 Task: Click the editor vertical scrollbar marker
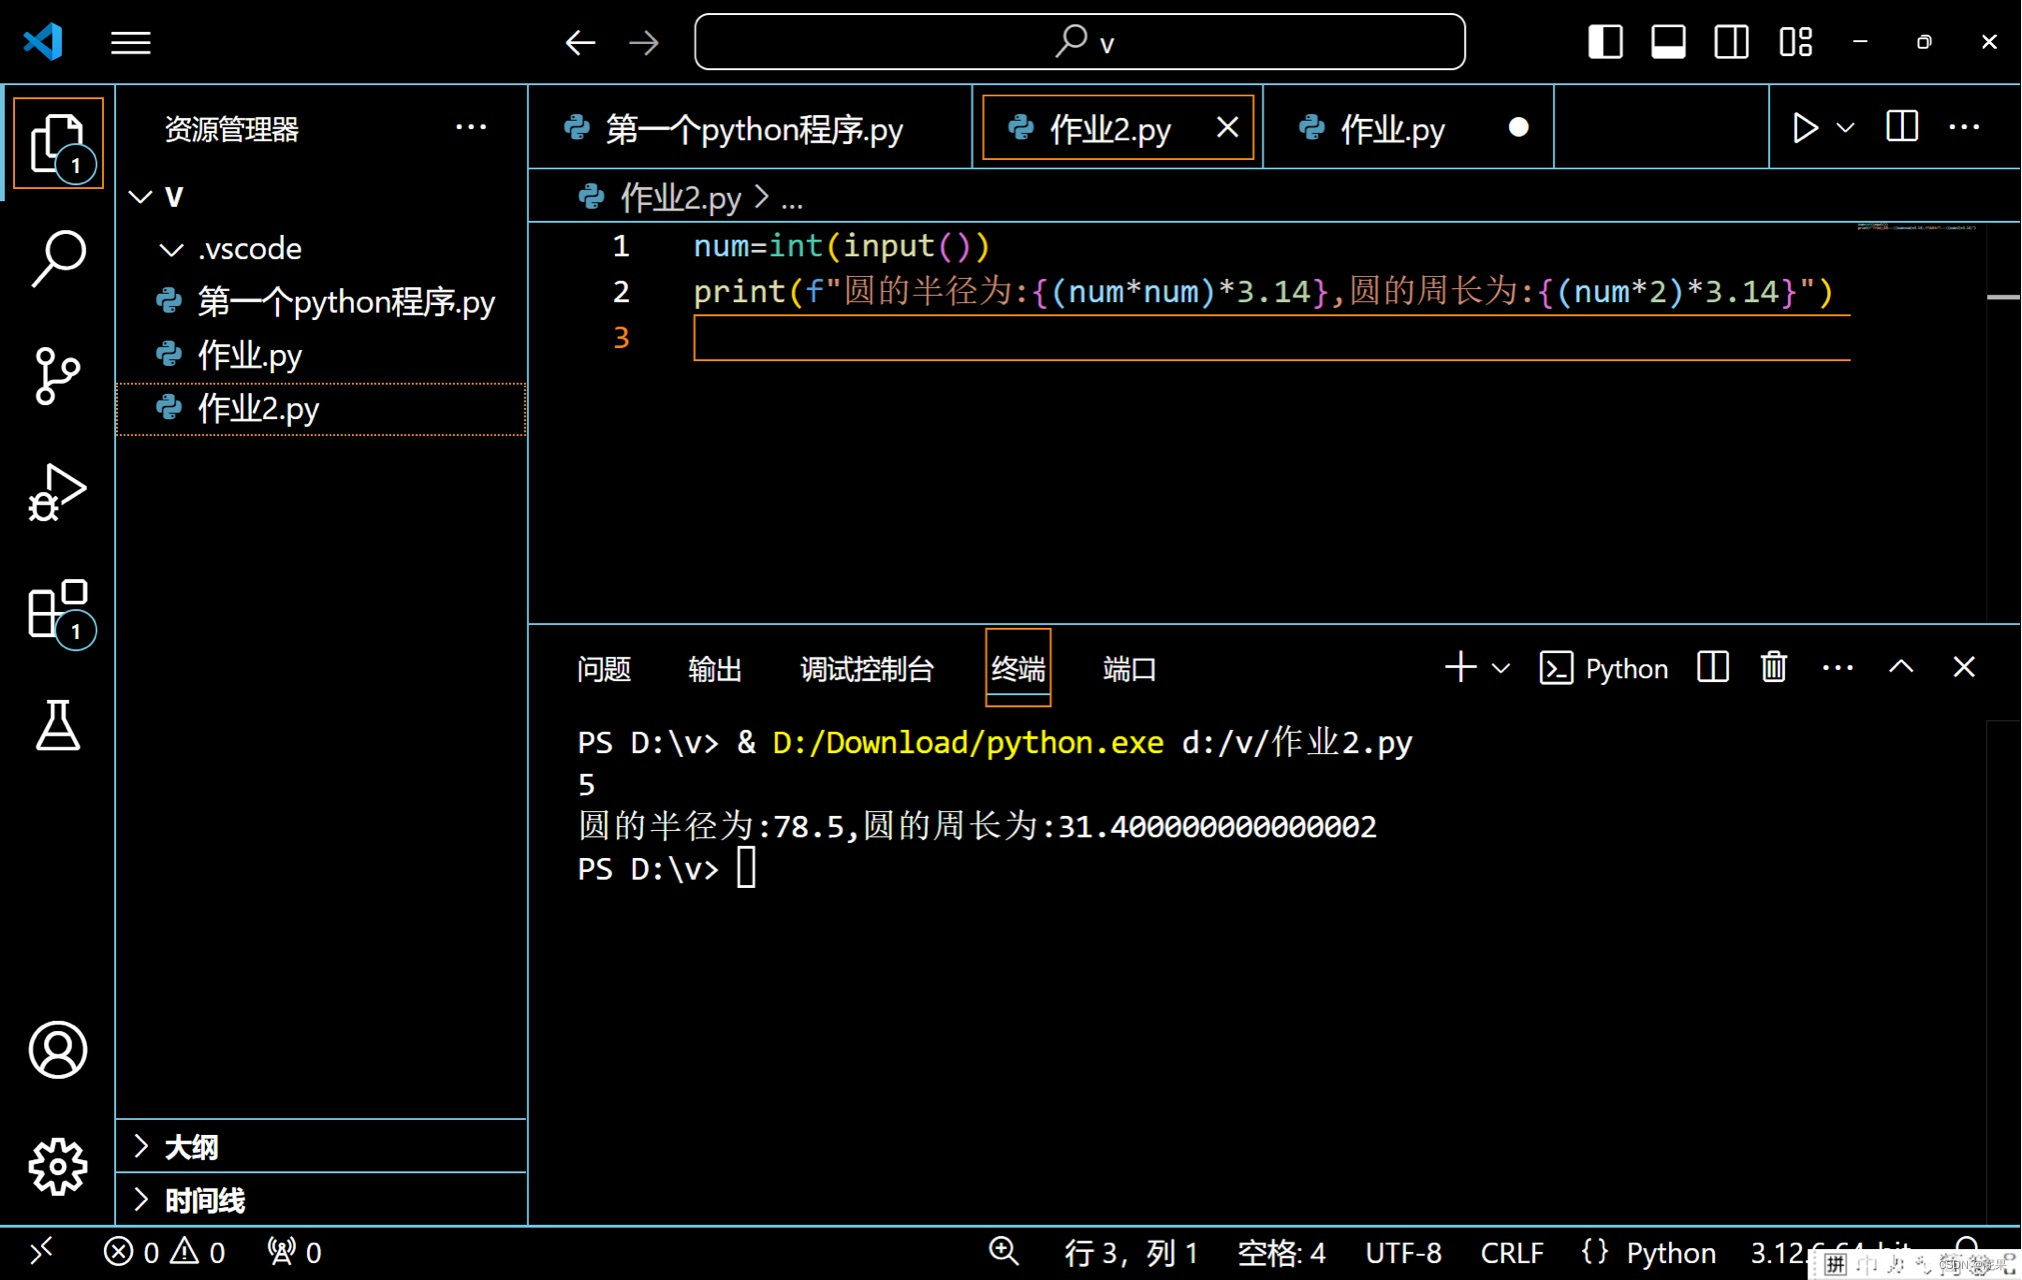pyautogui.click(x=2003, y=297)
